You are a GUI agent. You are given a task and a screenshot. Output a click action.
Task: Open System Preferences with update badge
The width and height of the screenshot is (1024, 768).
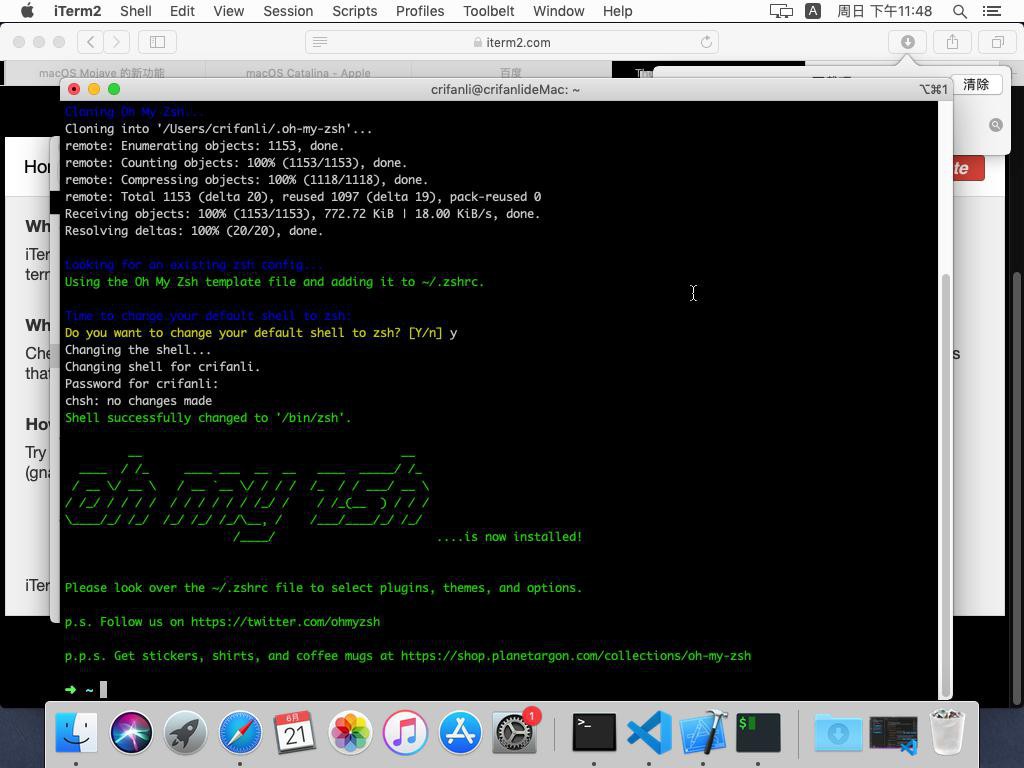click(x=515, y=732)
